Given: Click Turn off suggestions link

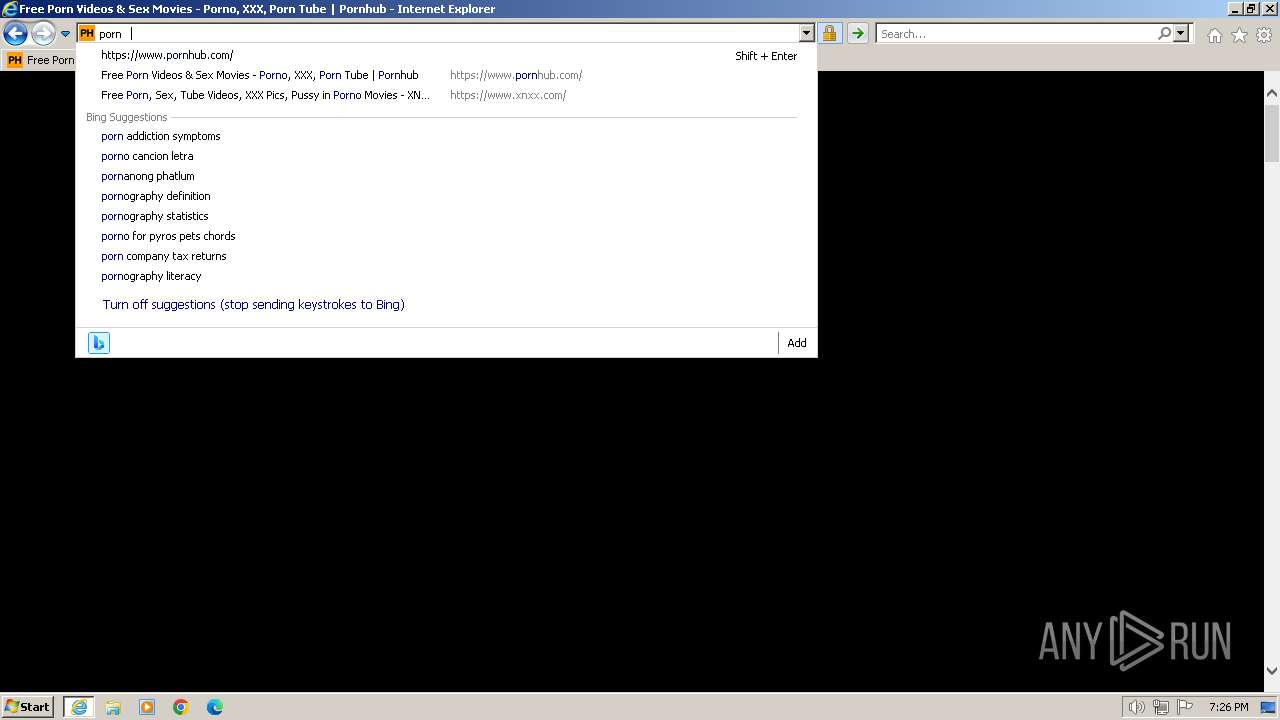Looking at the screenshot, I should (253, 304).
